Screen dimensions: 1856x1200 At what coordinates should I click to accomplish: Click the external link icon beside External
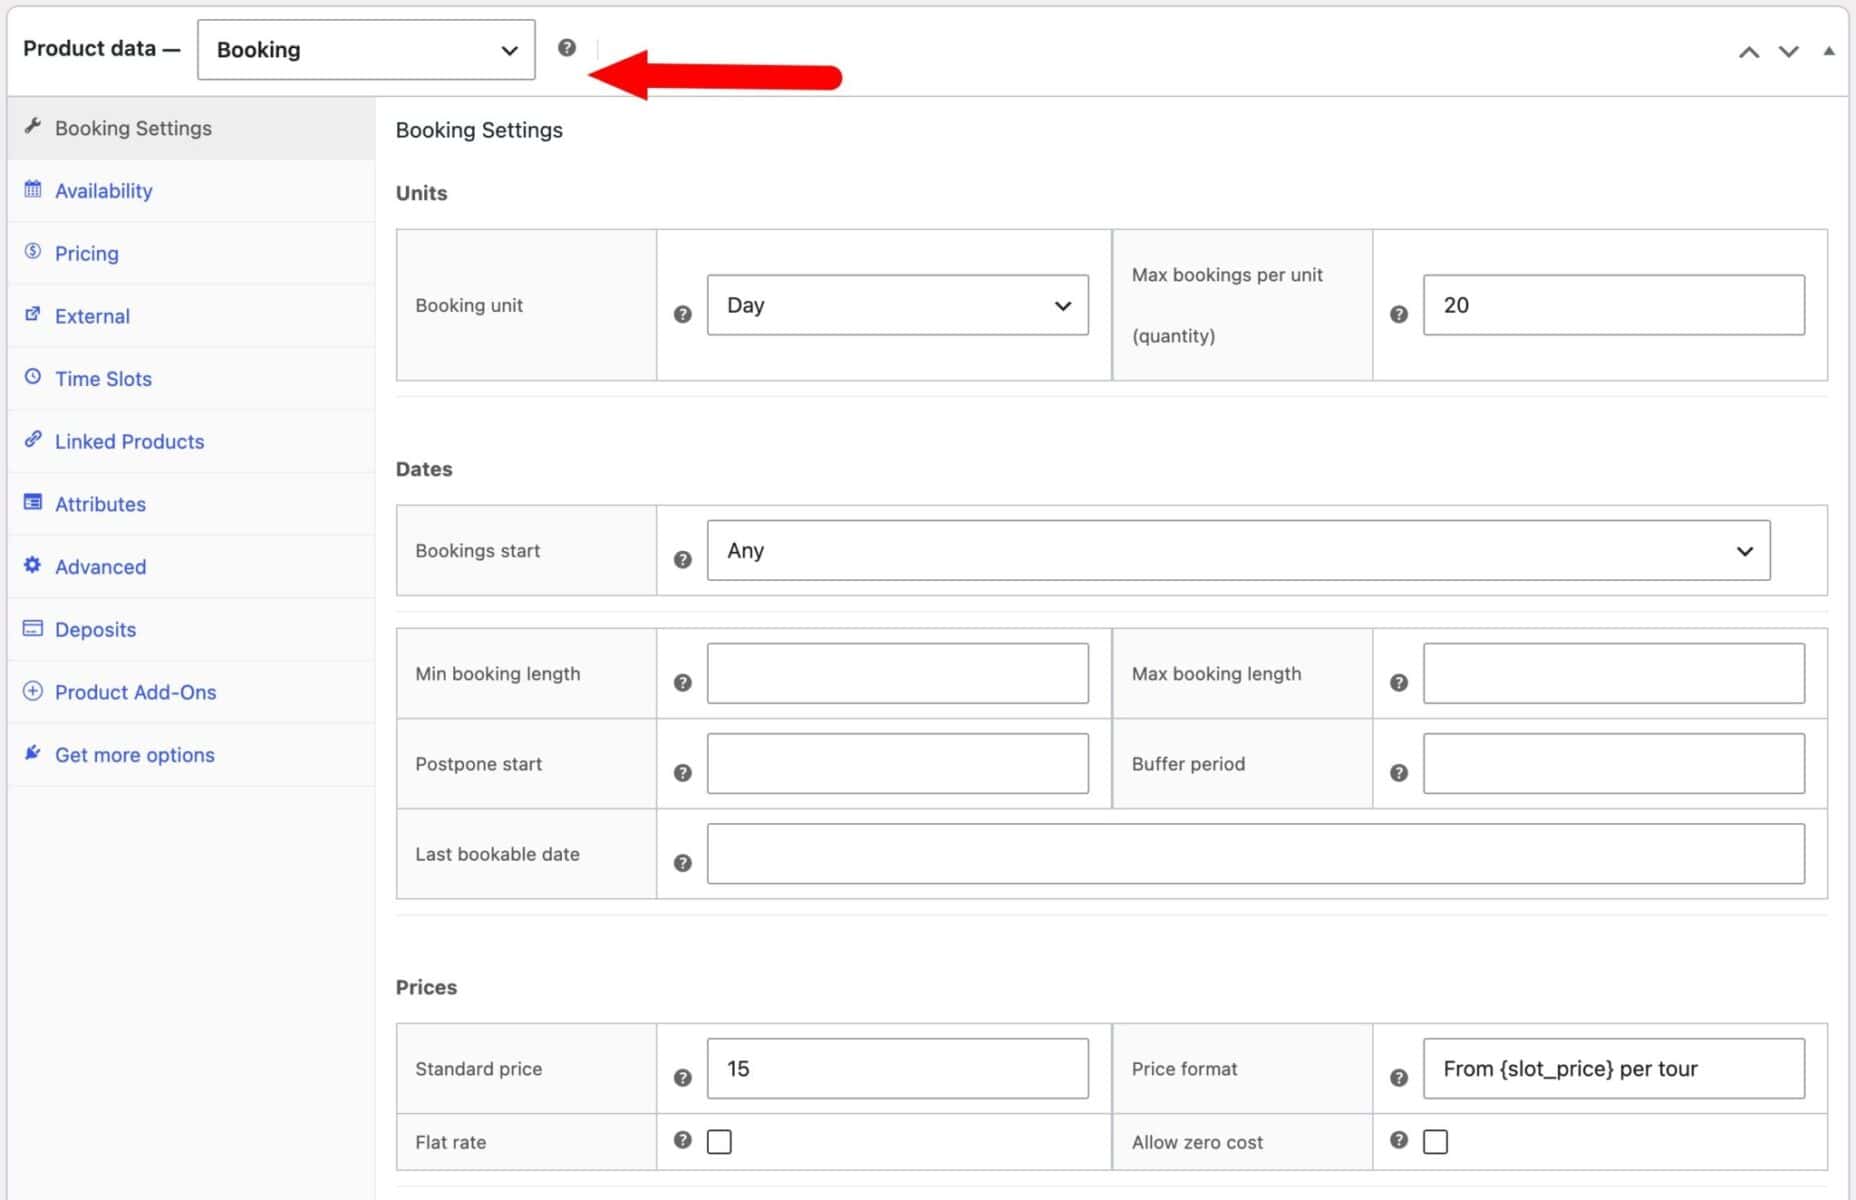coord(33,314)
